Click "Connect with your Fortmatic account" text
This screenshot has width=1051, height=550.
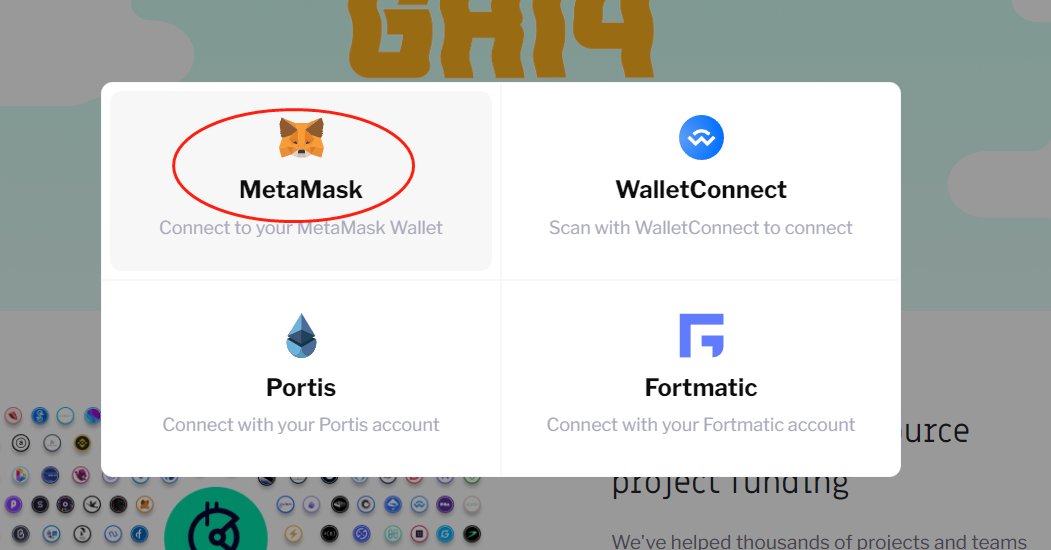coord(701,425)
